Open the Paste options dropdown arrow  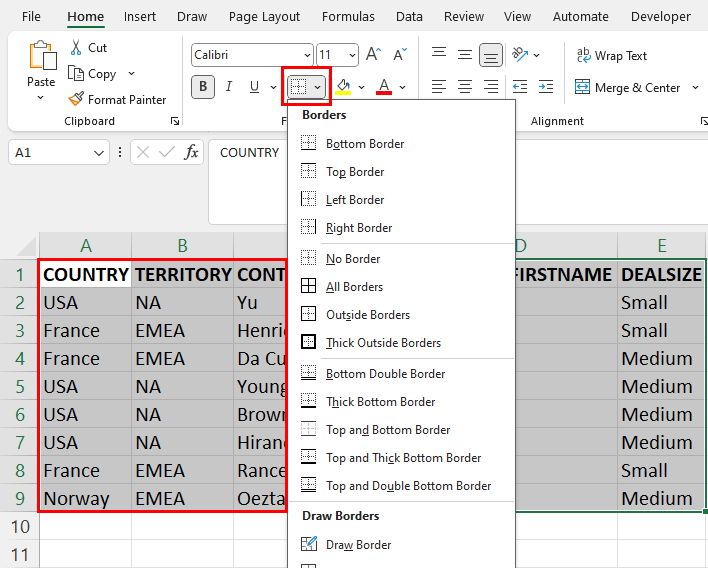(41, 97)
